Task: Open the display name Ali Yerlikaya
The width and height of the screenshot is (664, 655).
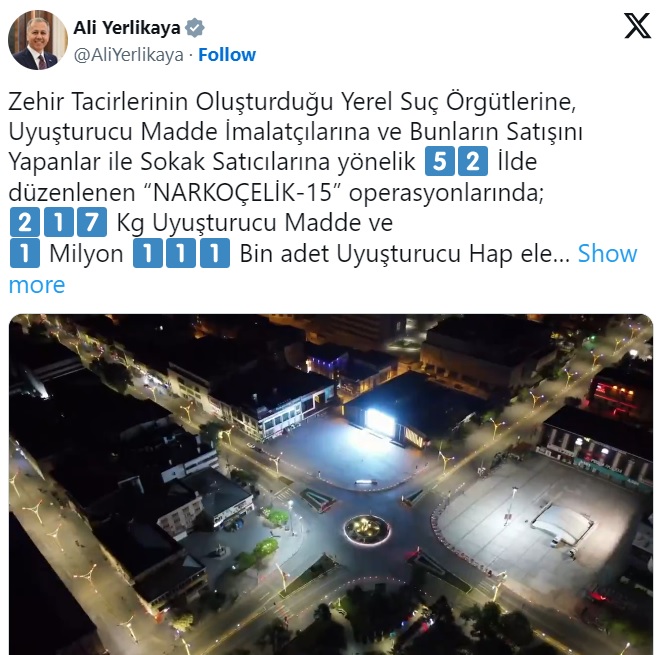Action: pyautogui.click(x=127, y=28)
